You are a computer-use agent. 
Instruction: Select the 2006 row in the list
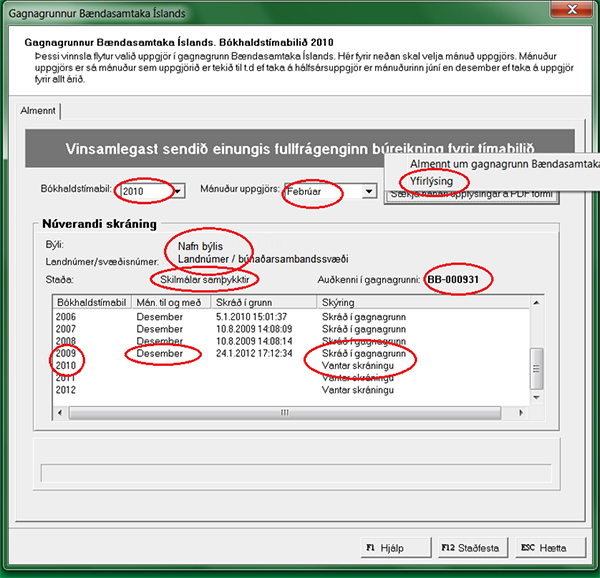click(x=291, y=317)
